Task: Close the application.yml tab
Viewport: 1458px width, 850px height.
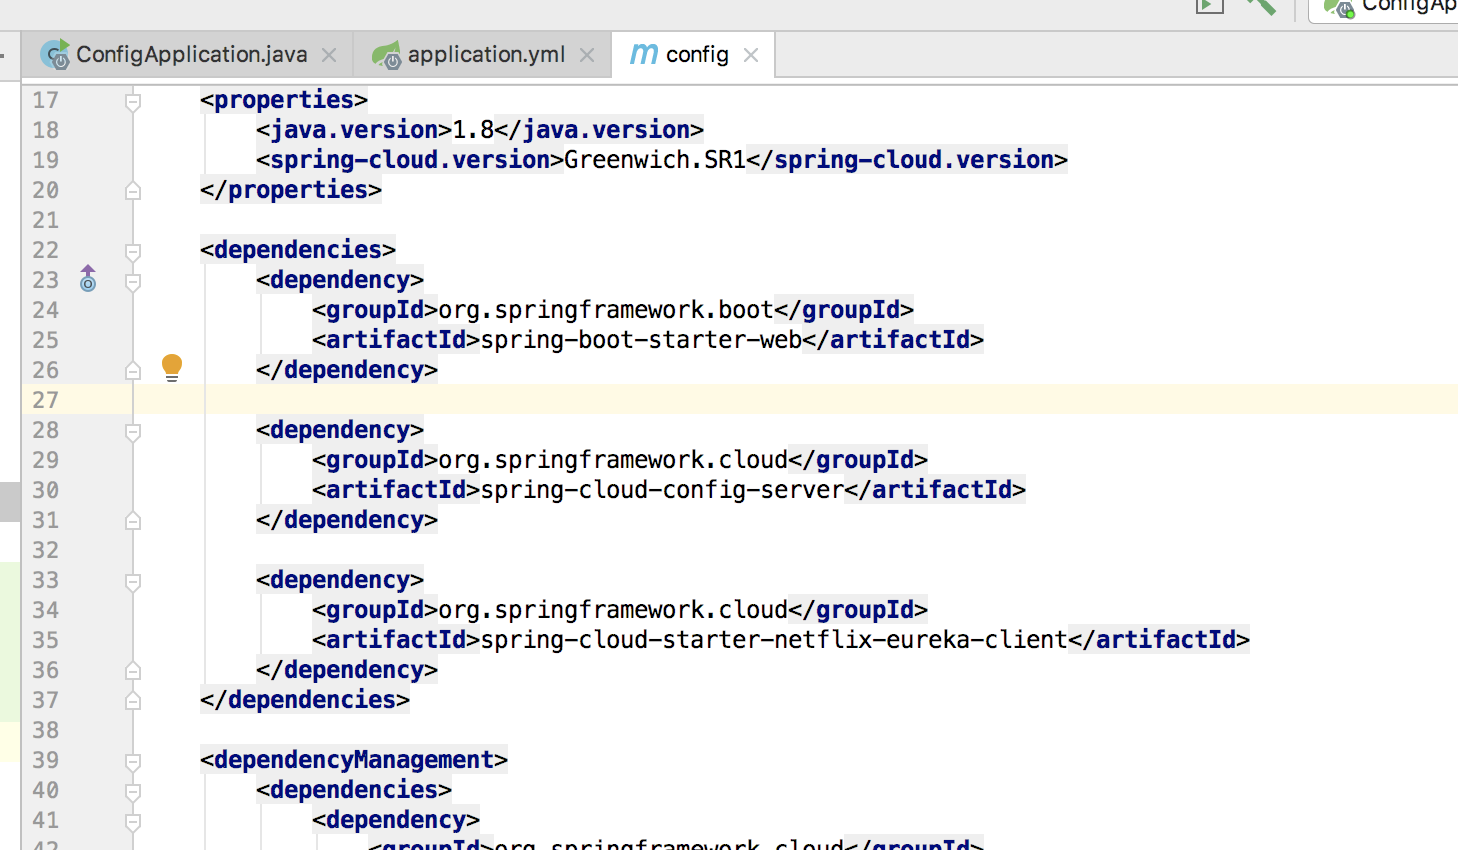Action: (x=587, y=56)
